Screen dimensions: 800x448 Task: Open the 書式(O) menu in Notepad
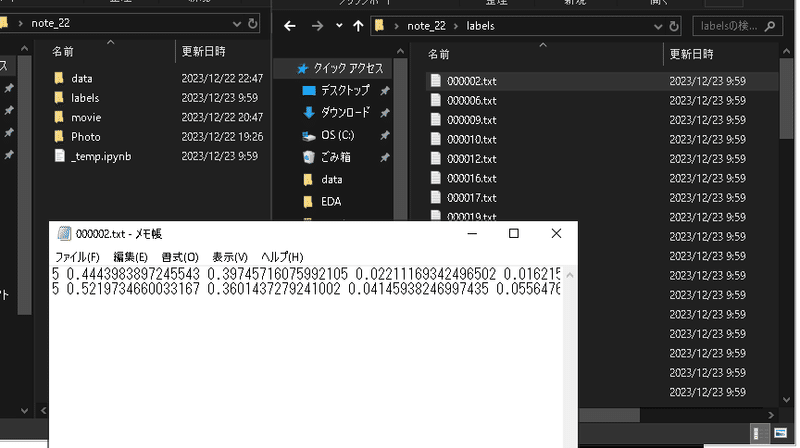(x=180, y=257)
